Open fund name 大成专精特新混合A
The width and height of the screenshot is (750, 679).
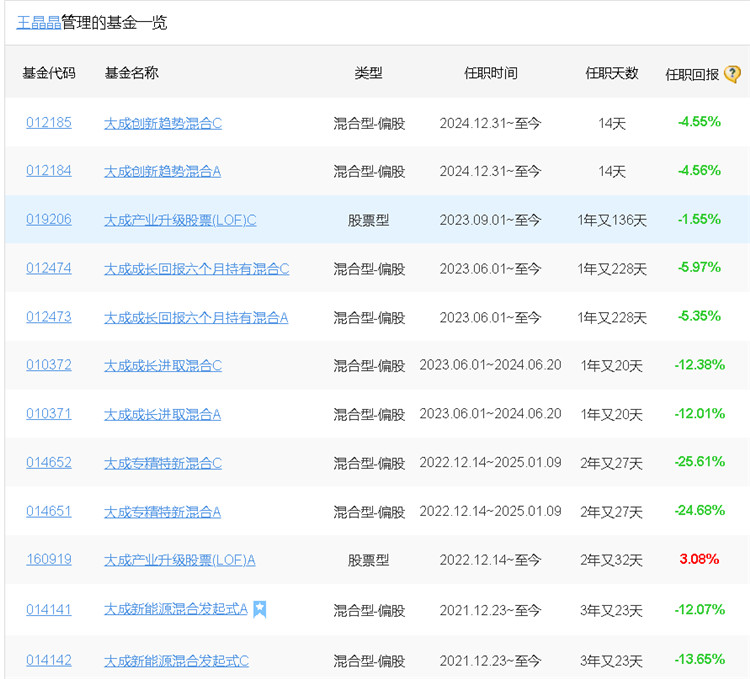[163, 512]
